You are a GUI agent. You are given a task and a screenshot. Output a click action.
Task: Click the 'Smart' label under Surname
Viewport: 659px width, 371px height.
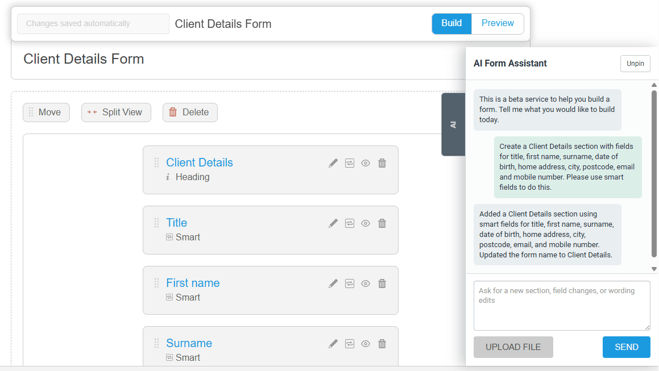187,358
